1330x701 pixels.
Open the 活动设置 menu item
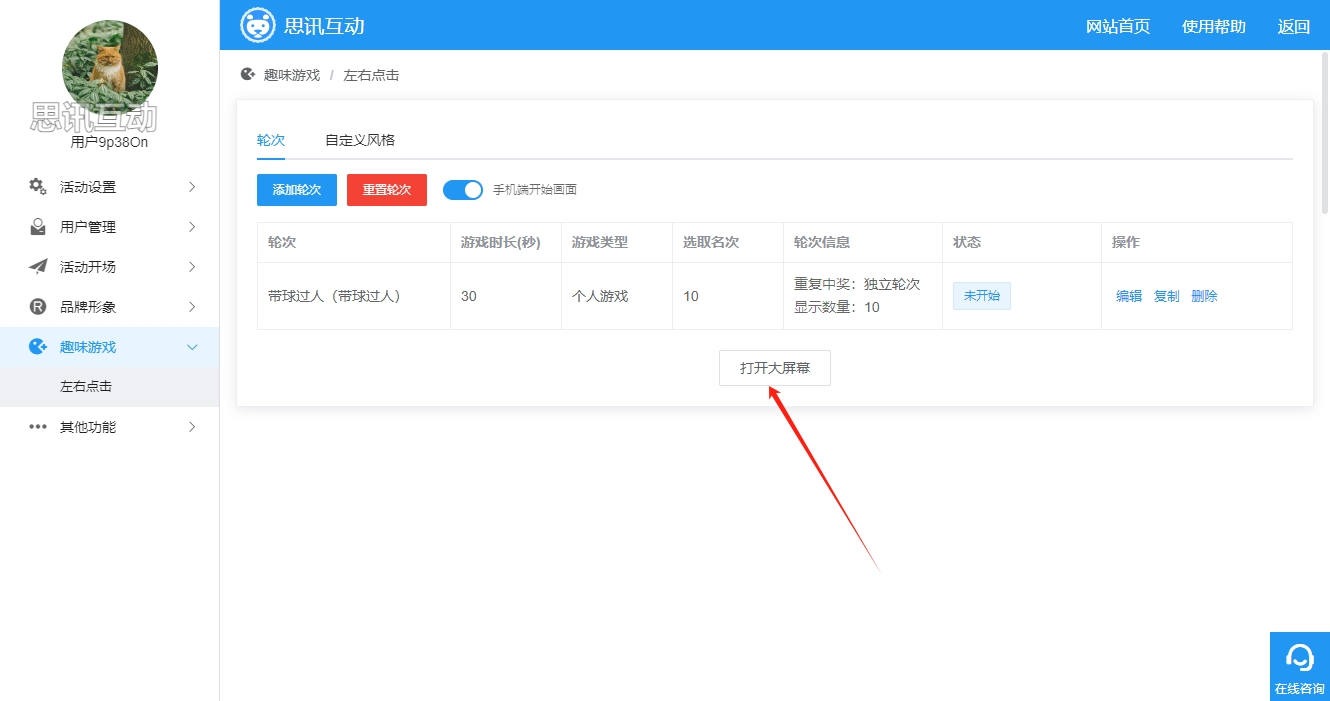coord(110,187)
